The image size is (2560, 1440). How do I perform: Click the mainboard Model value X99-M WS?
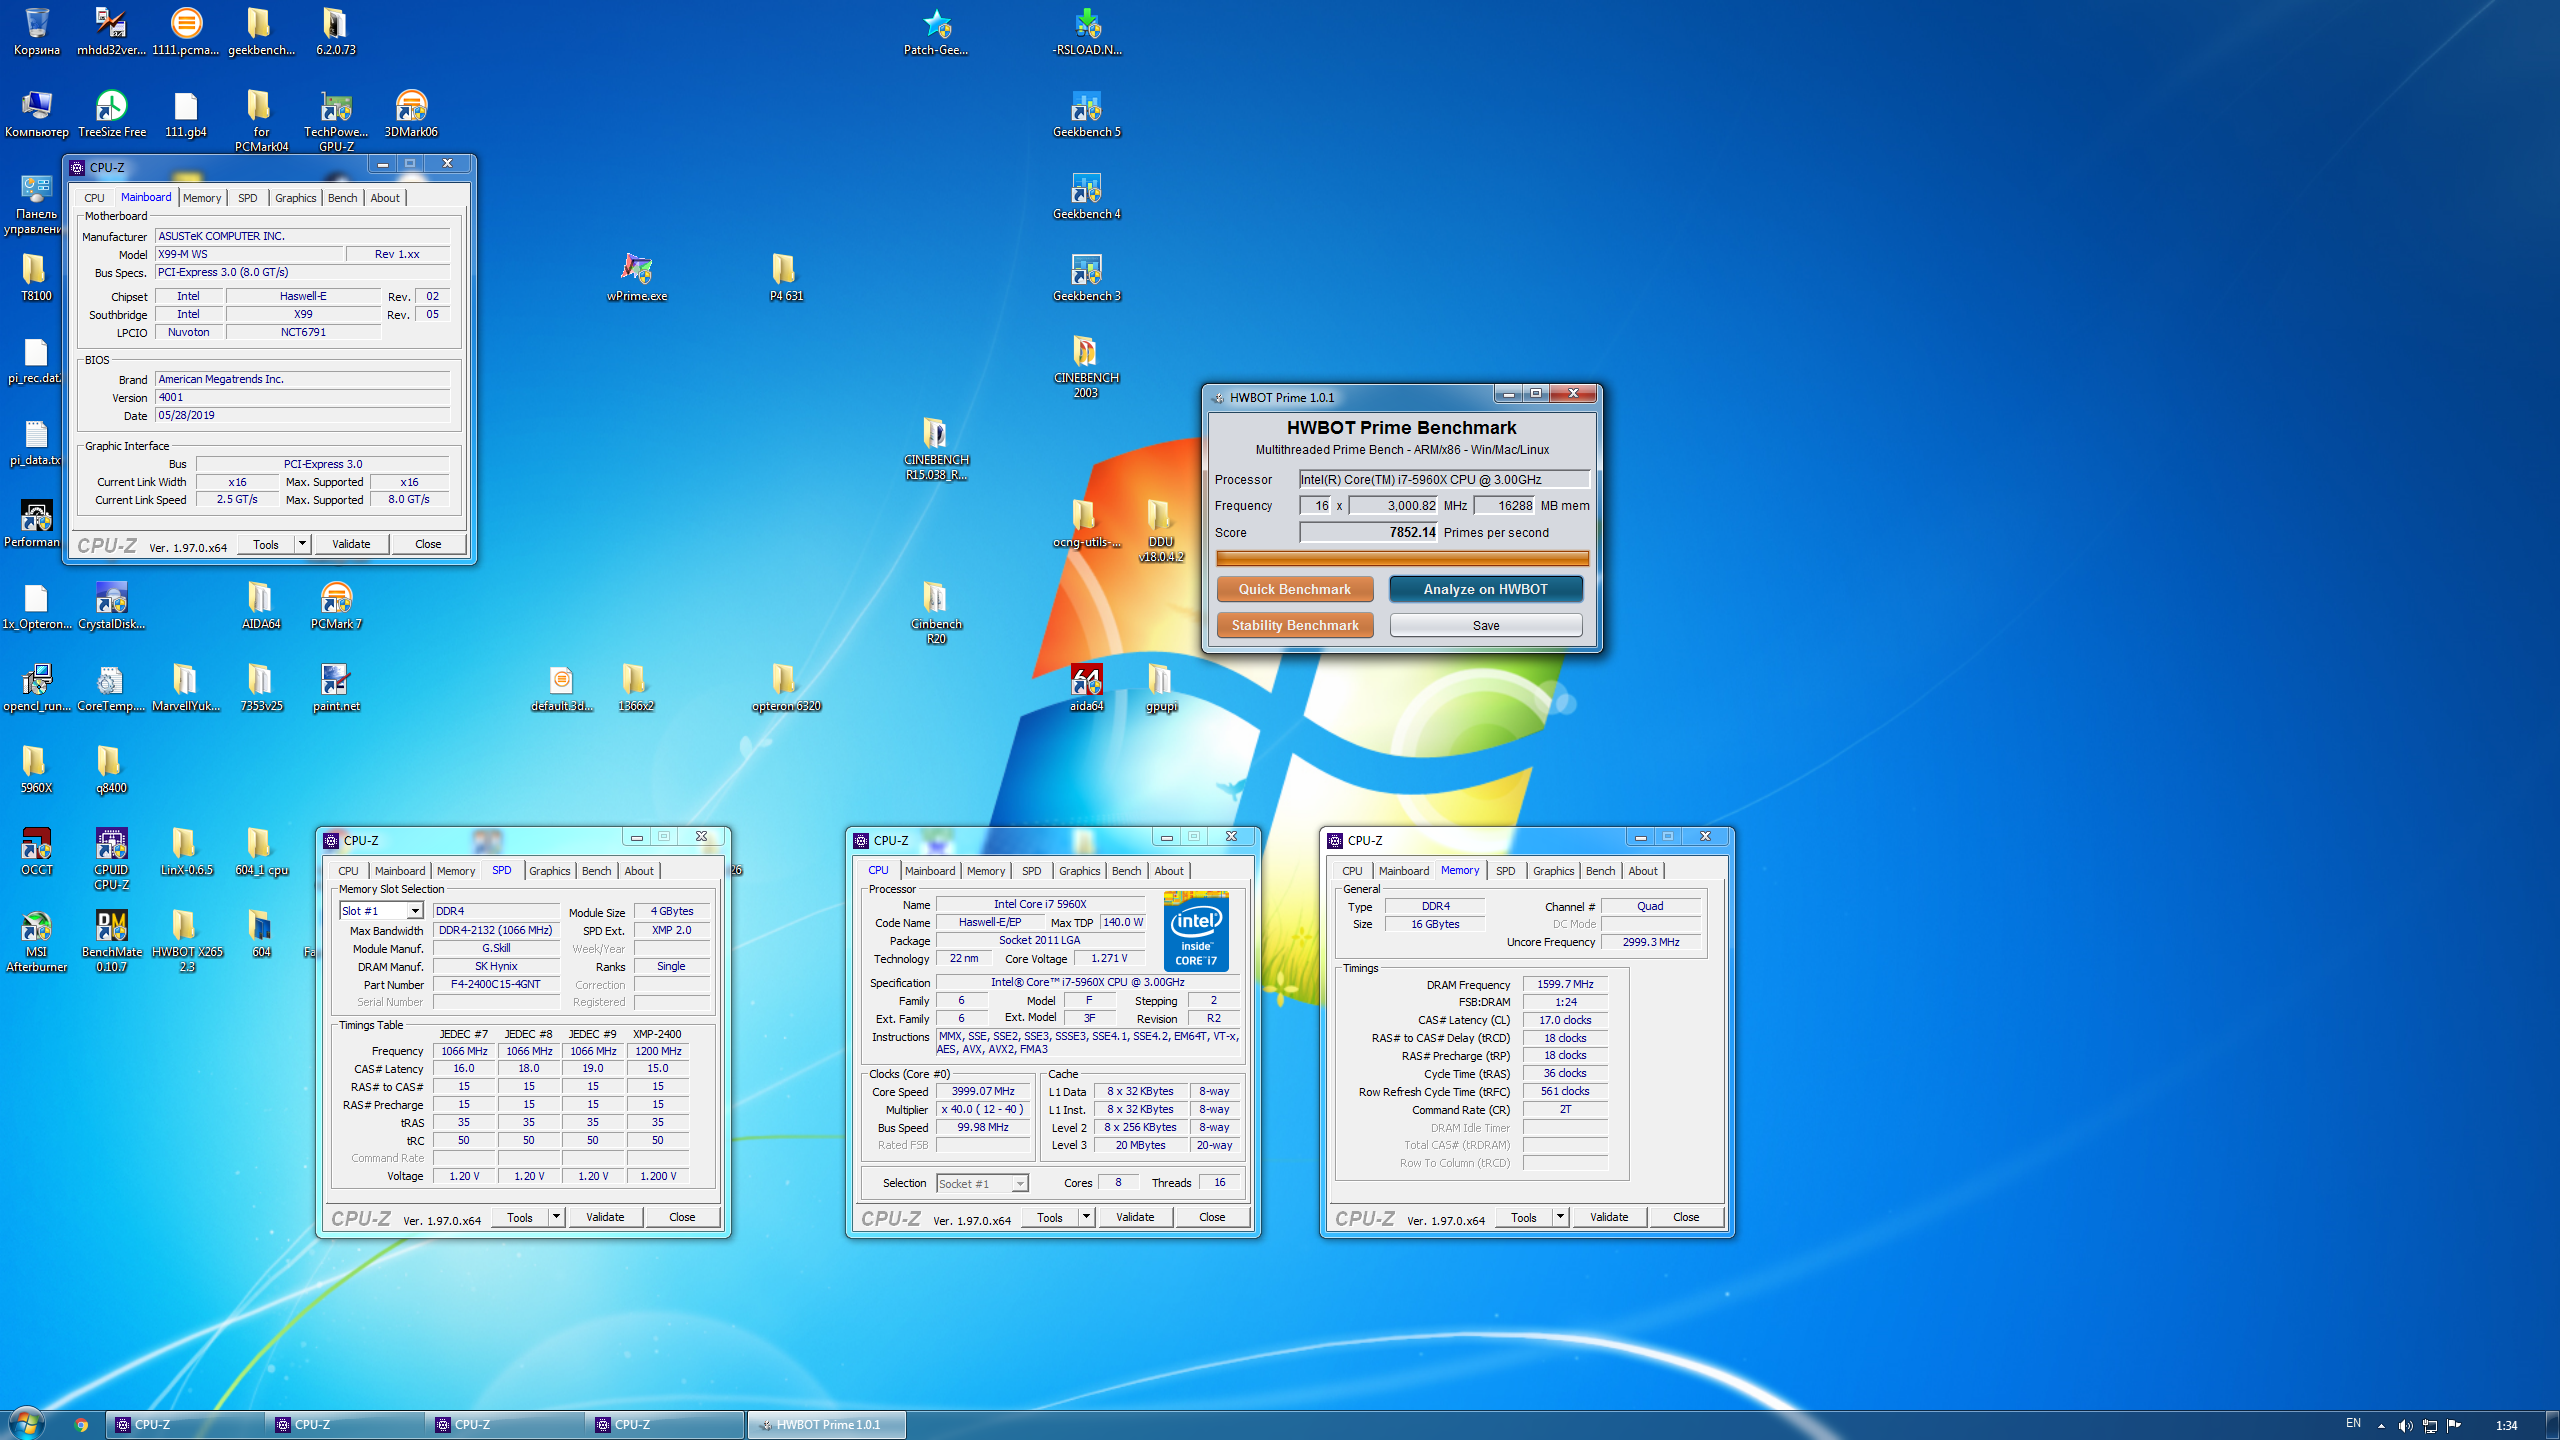pyautogui.click(x=249, y=254)
